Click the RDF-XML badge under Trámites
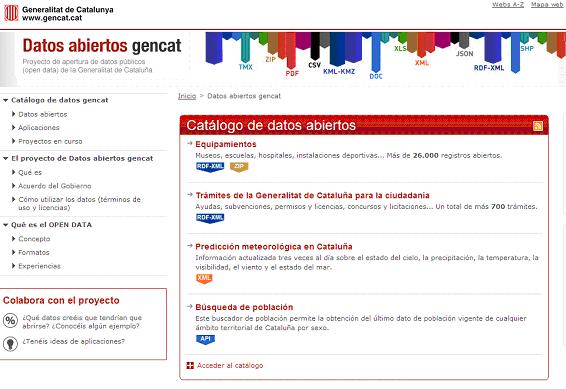 point(210,218)
